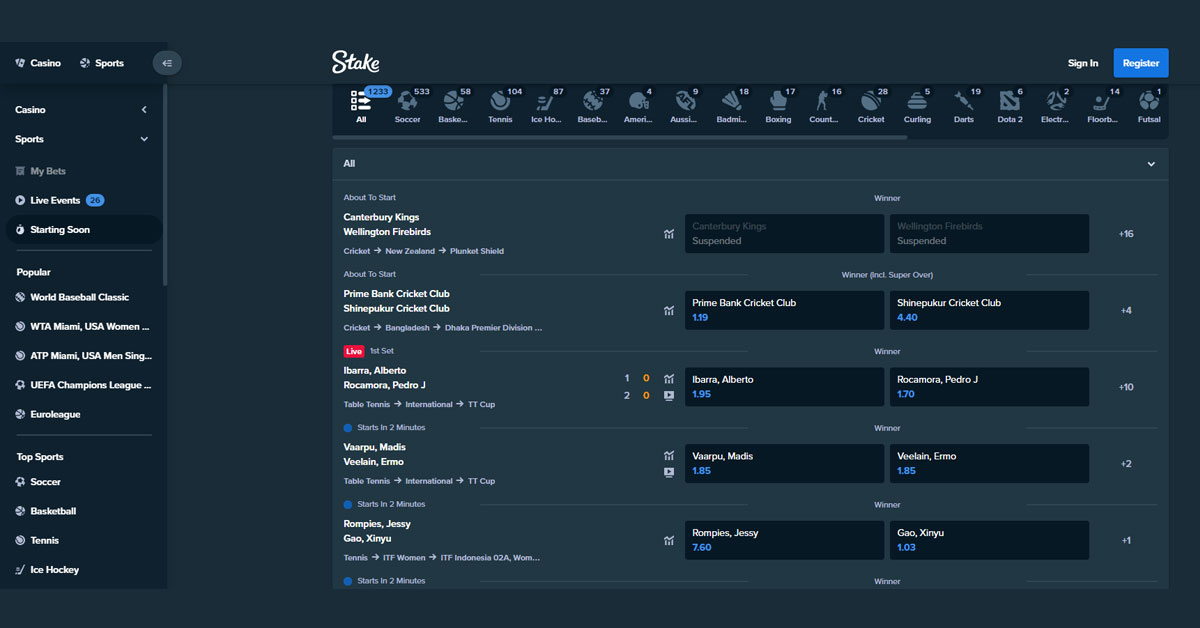Open Euroleague from Popular list
Screen dimensions: 1200x628
click(48, 414)
